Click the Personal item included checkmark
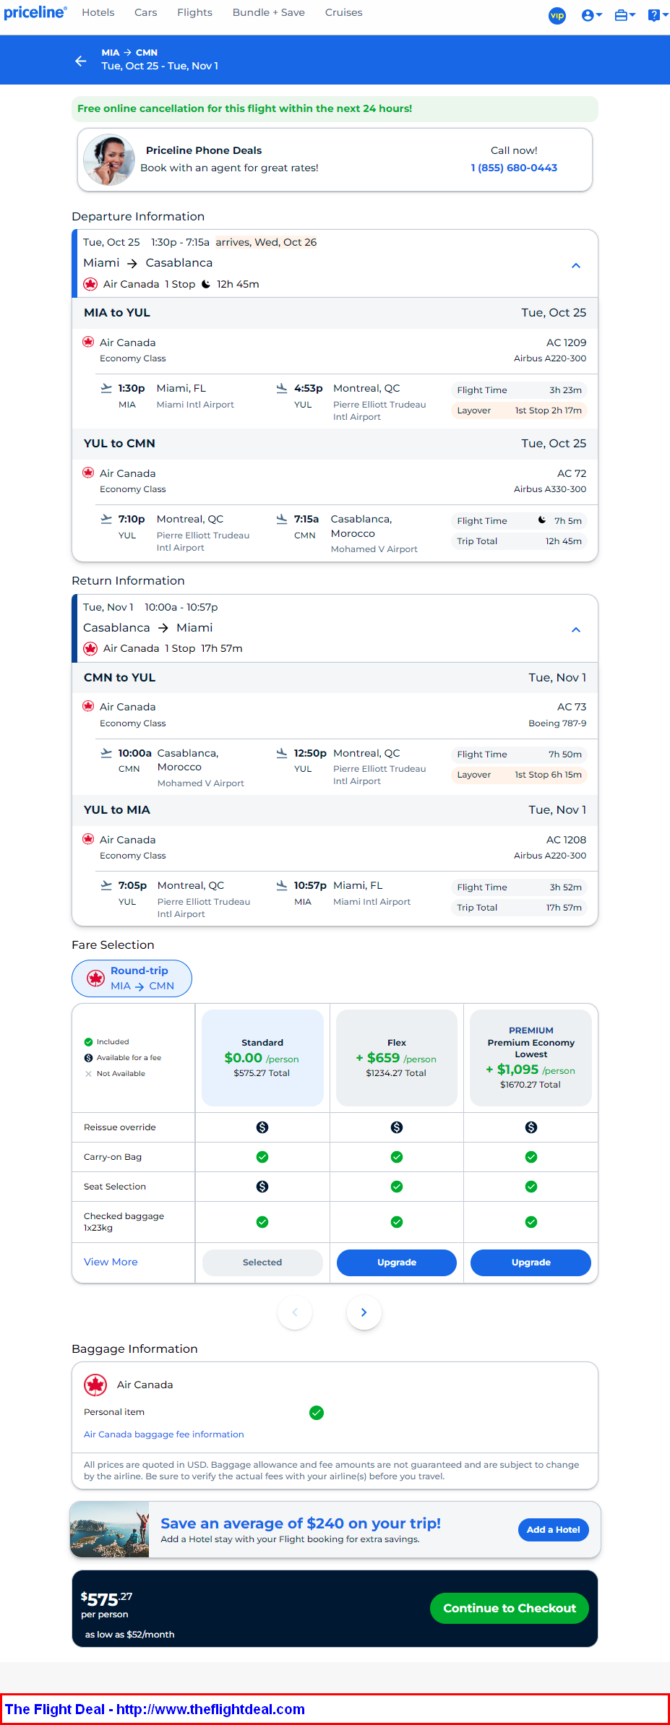This screenshot has height=1725, width=670. point(316,1413)
